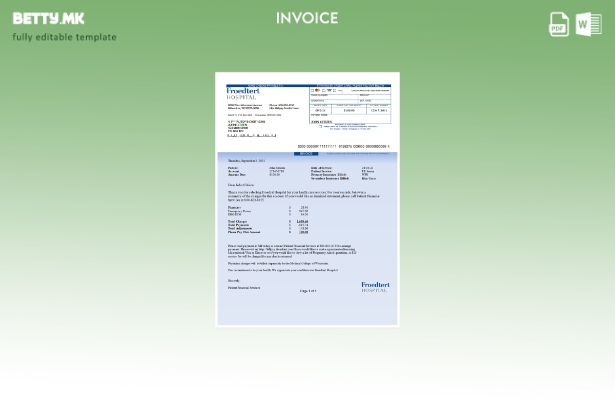Select the INVOICE page heading
Viewport: 615px width, 400px height.
click(x=307, y=18)
